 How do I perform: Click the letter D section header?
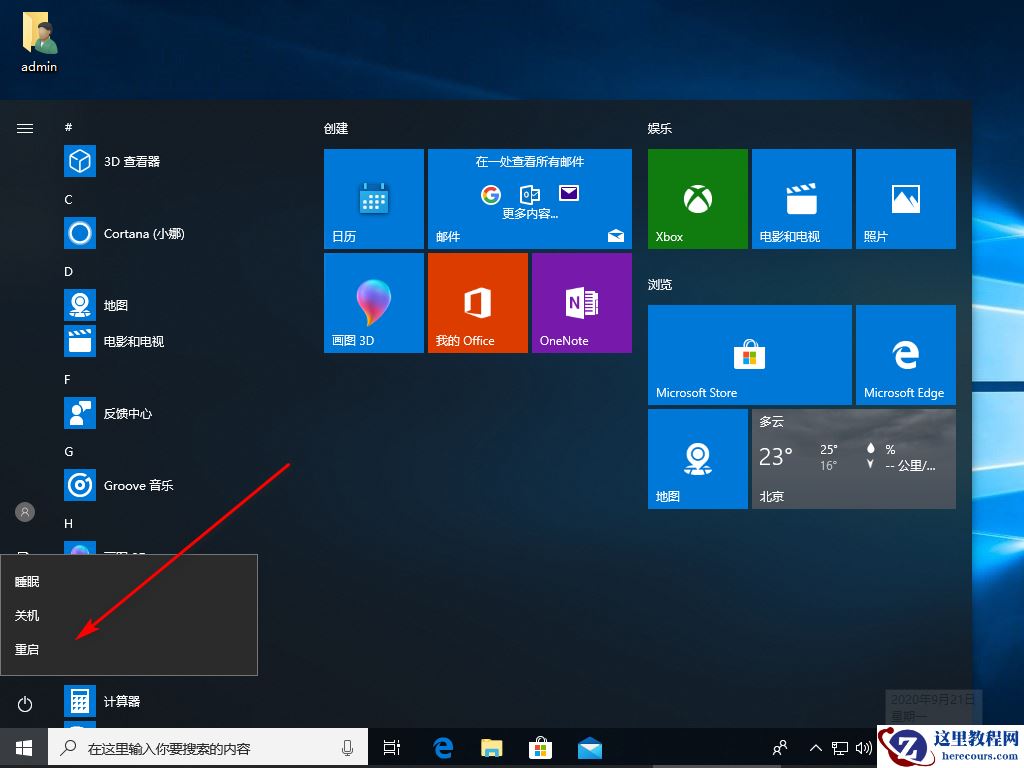tap(67, 271)
